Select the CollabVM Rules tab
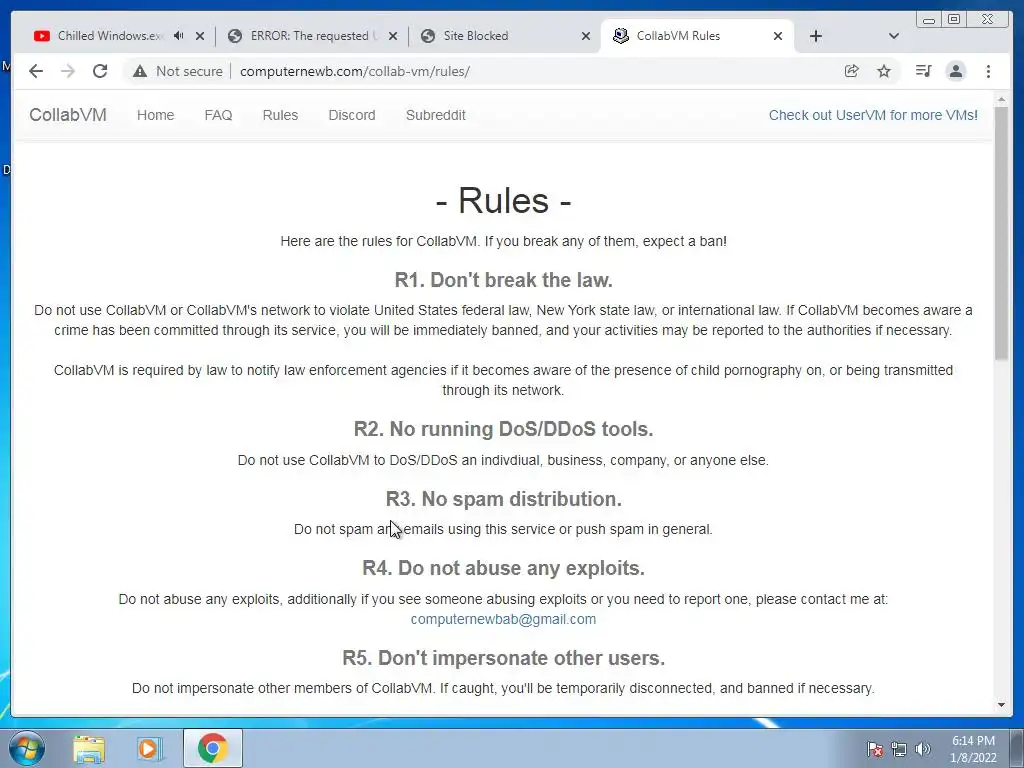Viewport: 1024px width, 768px height. [678, 36]
